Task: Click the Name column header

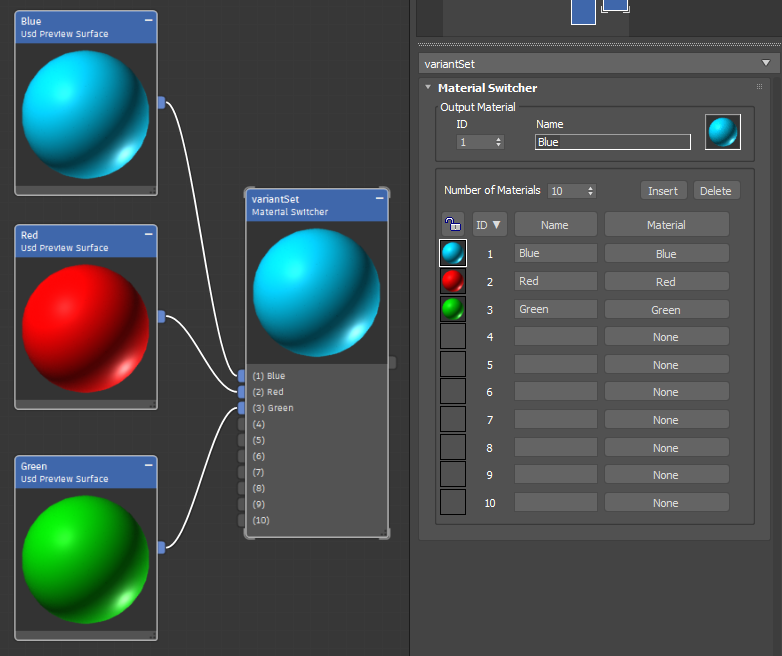Action: [556, 224]
